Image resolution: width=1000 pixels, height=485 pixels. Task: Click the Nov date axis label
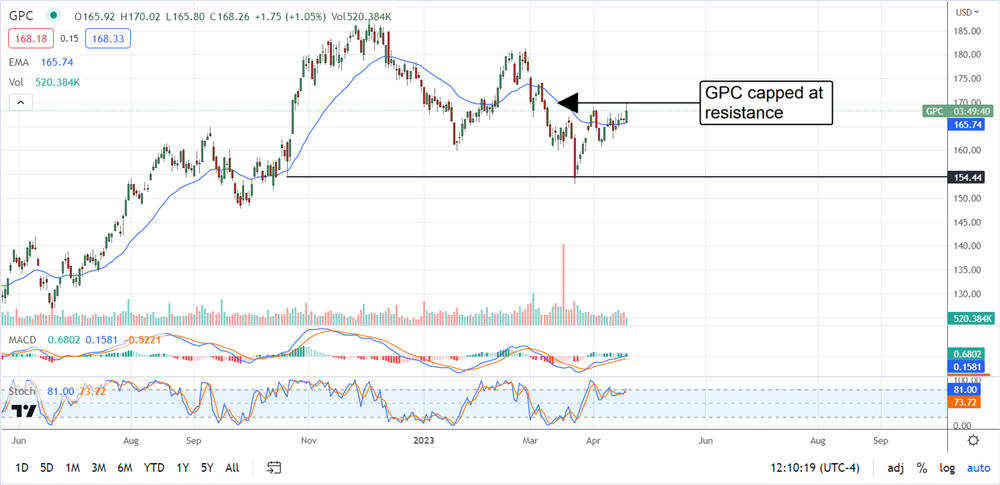pos(309,440)
